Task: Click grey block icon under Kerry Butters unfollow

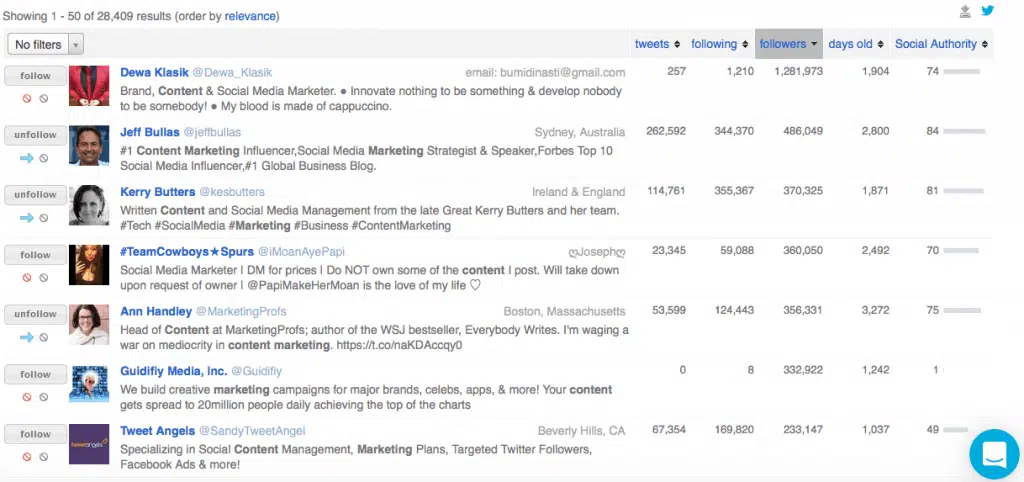Action: [43, 218]
